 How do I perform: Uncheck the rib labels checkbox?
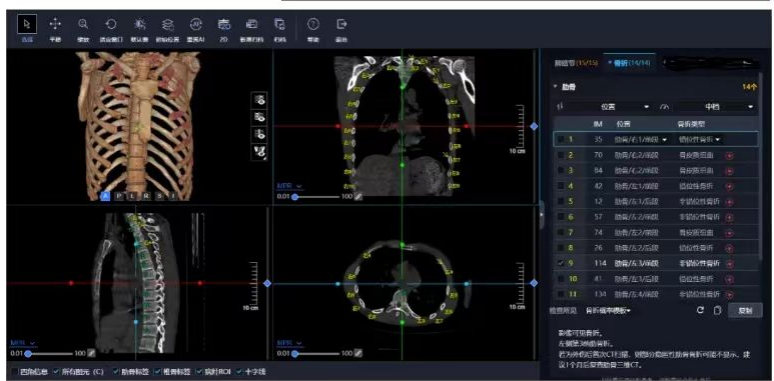(x=117, y=371)
